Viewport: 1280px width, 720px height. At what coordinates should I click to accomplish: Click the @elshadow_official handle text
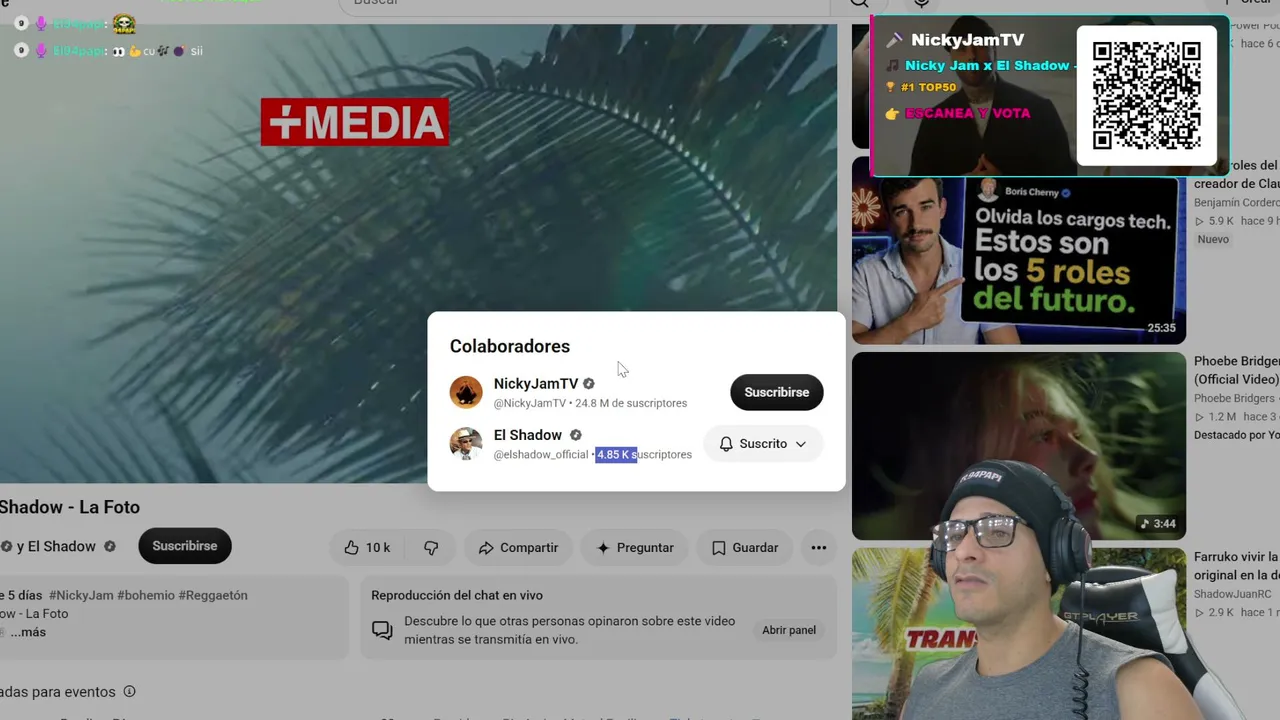(x=540, y=455)
